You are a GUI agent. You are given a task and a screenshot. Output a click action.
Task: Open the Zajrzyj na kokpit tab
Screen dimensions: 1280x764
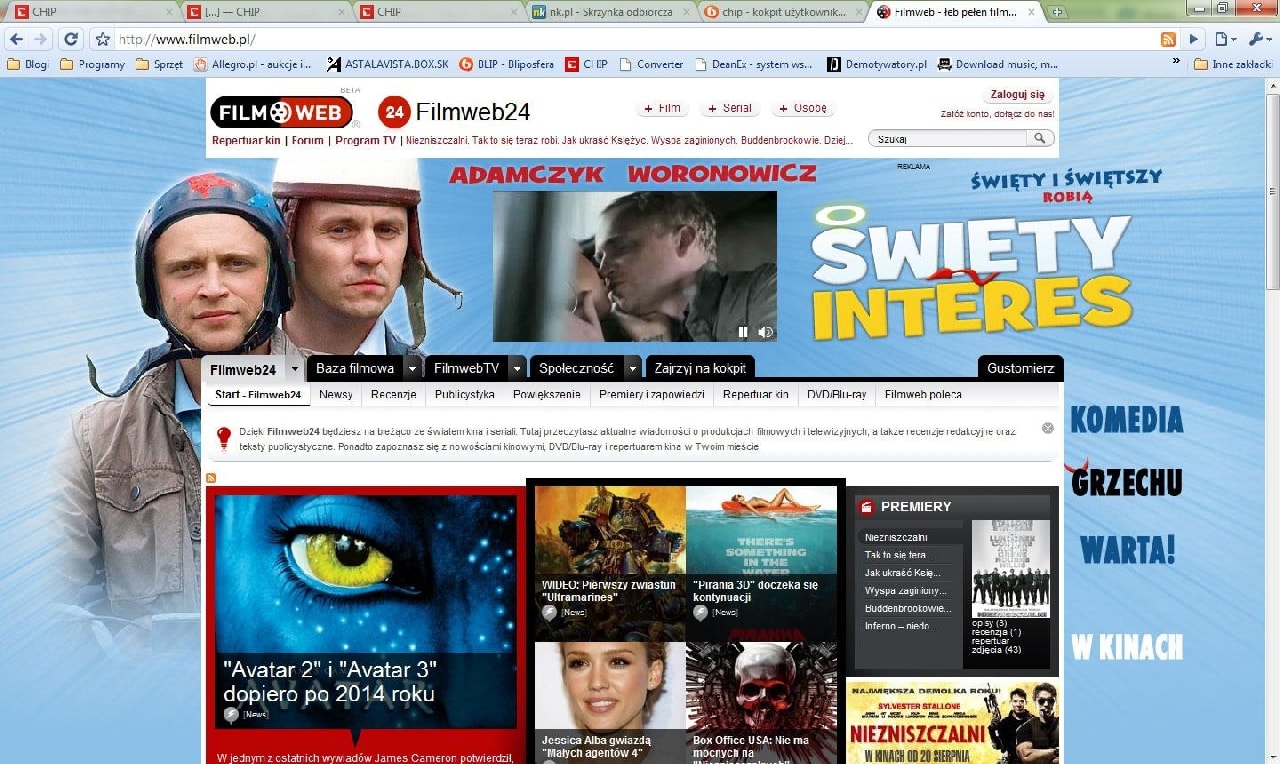[x=700, y=369]
